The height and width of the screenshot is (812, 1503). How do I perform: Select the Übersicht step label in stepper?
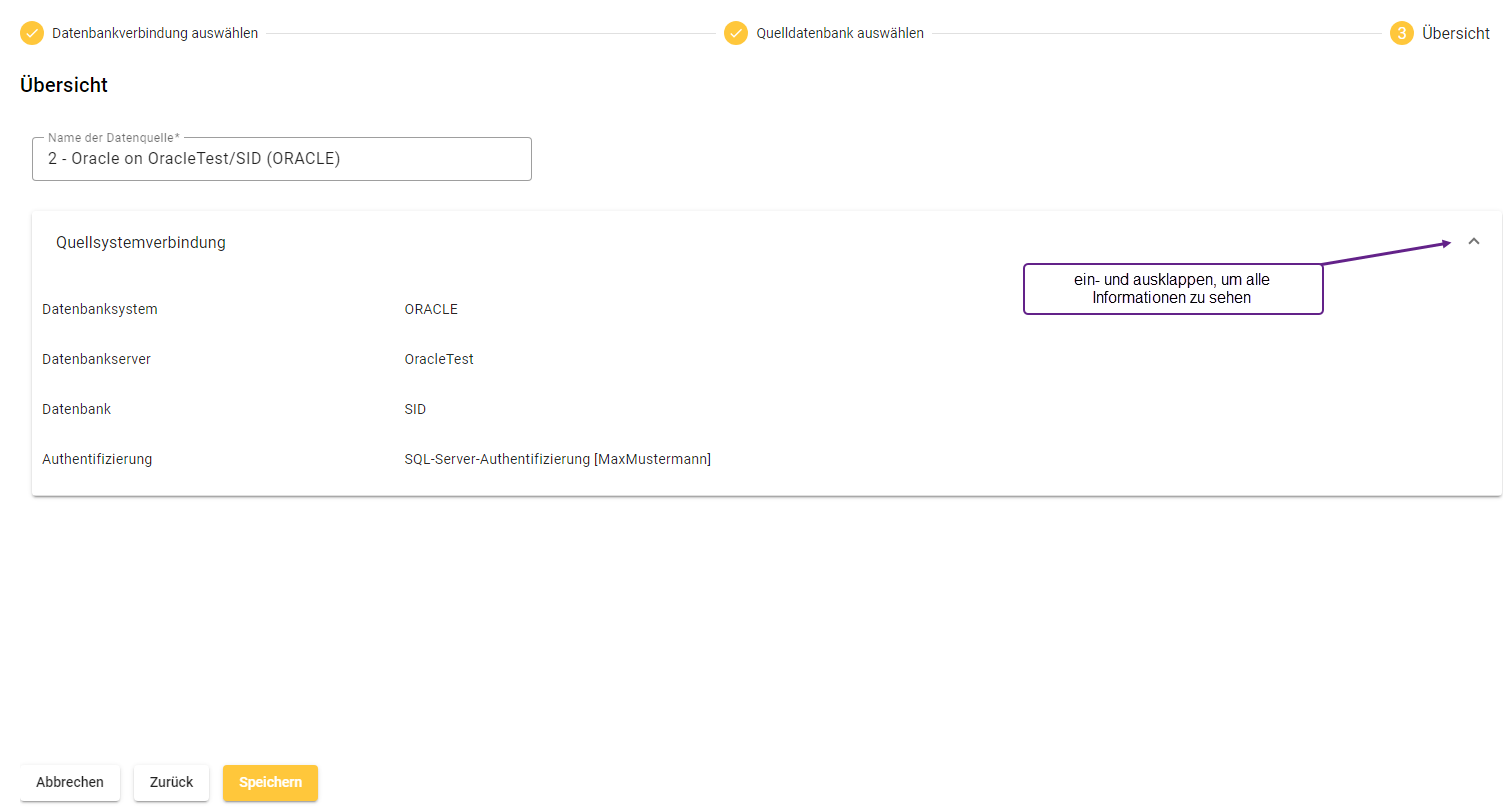[1456, 33]
